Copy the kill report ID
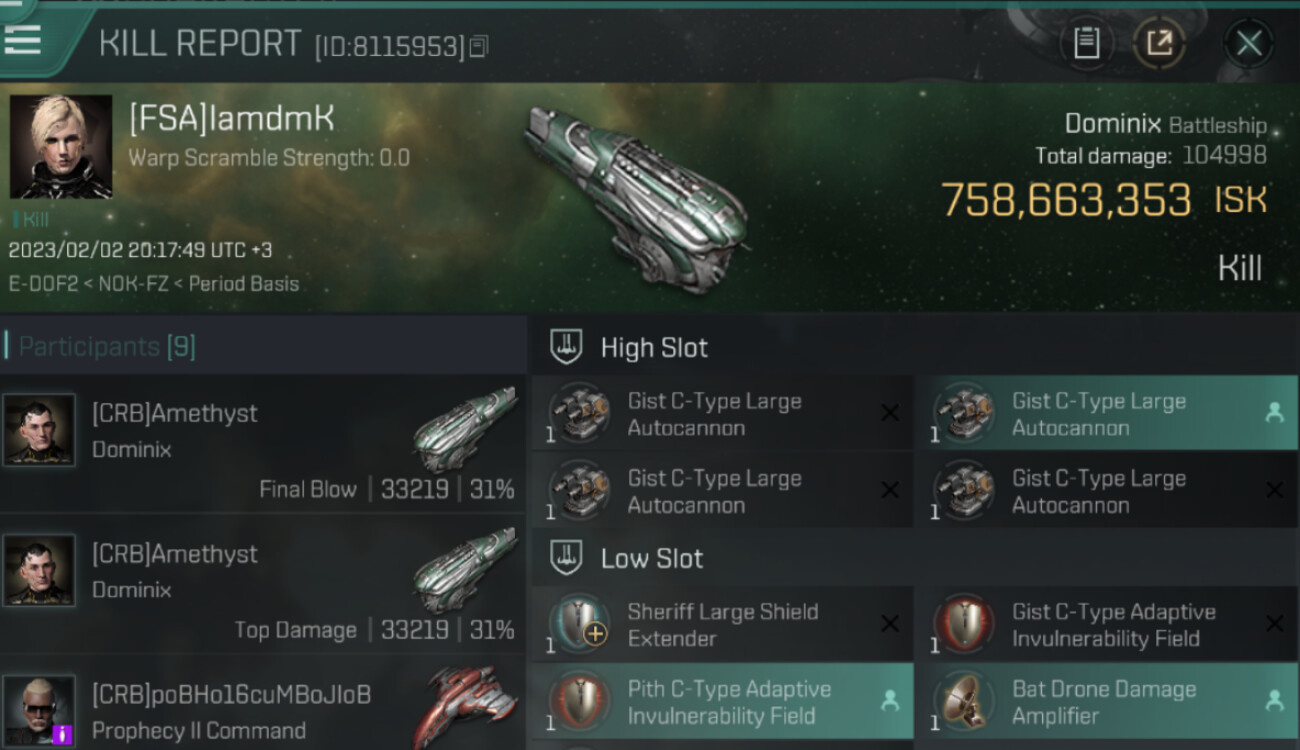The height and width of the screenshot is (750, 1300). point(478,46)
